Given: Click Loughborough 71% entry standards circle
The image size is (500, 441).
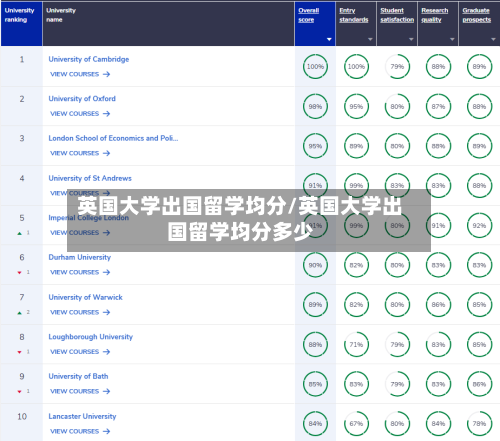Looking at the screenshot, I should 356,345.
